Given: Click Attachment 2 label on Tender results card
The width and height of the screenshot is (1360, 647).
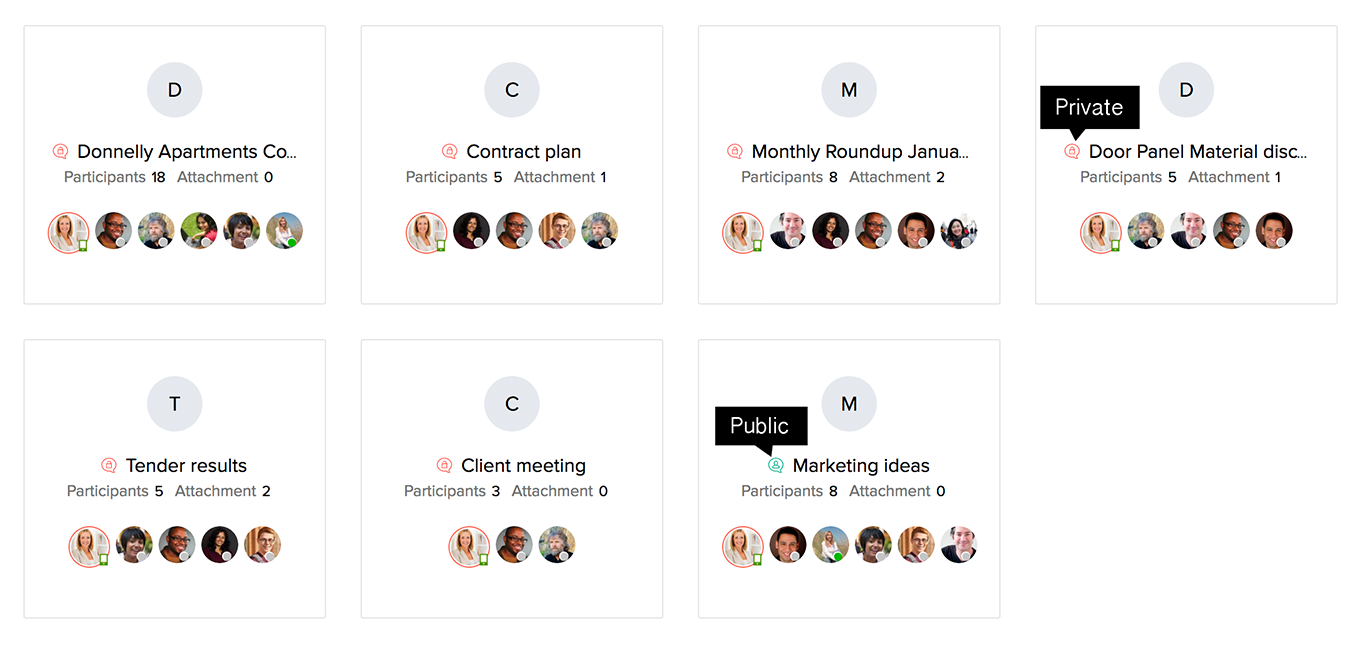Looking at the screenshot, I should [223, 491].
